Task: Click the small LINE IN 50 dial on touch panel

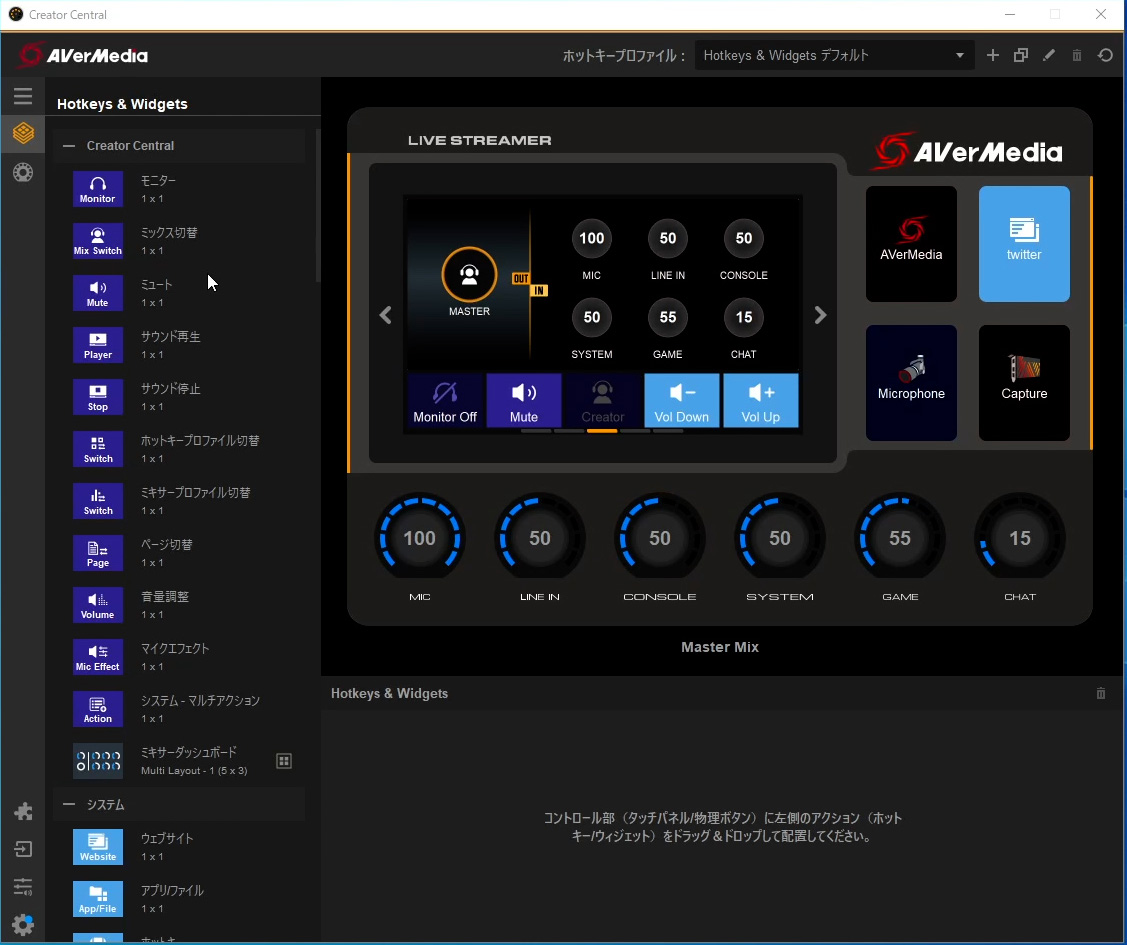Action: 668,239
